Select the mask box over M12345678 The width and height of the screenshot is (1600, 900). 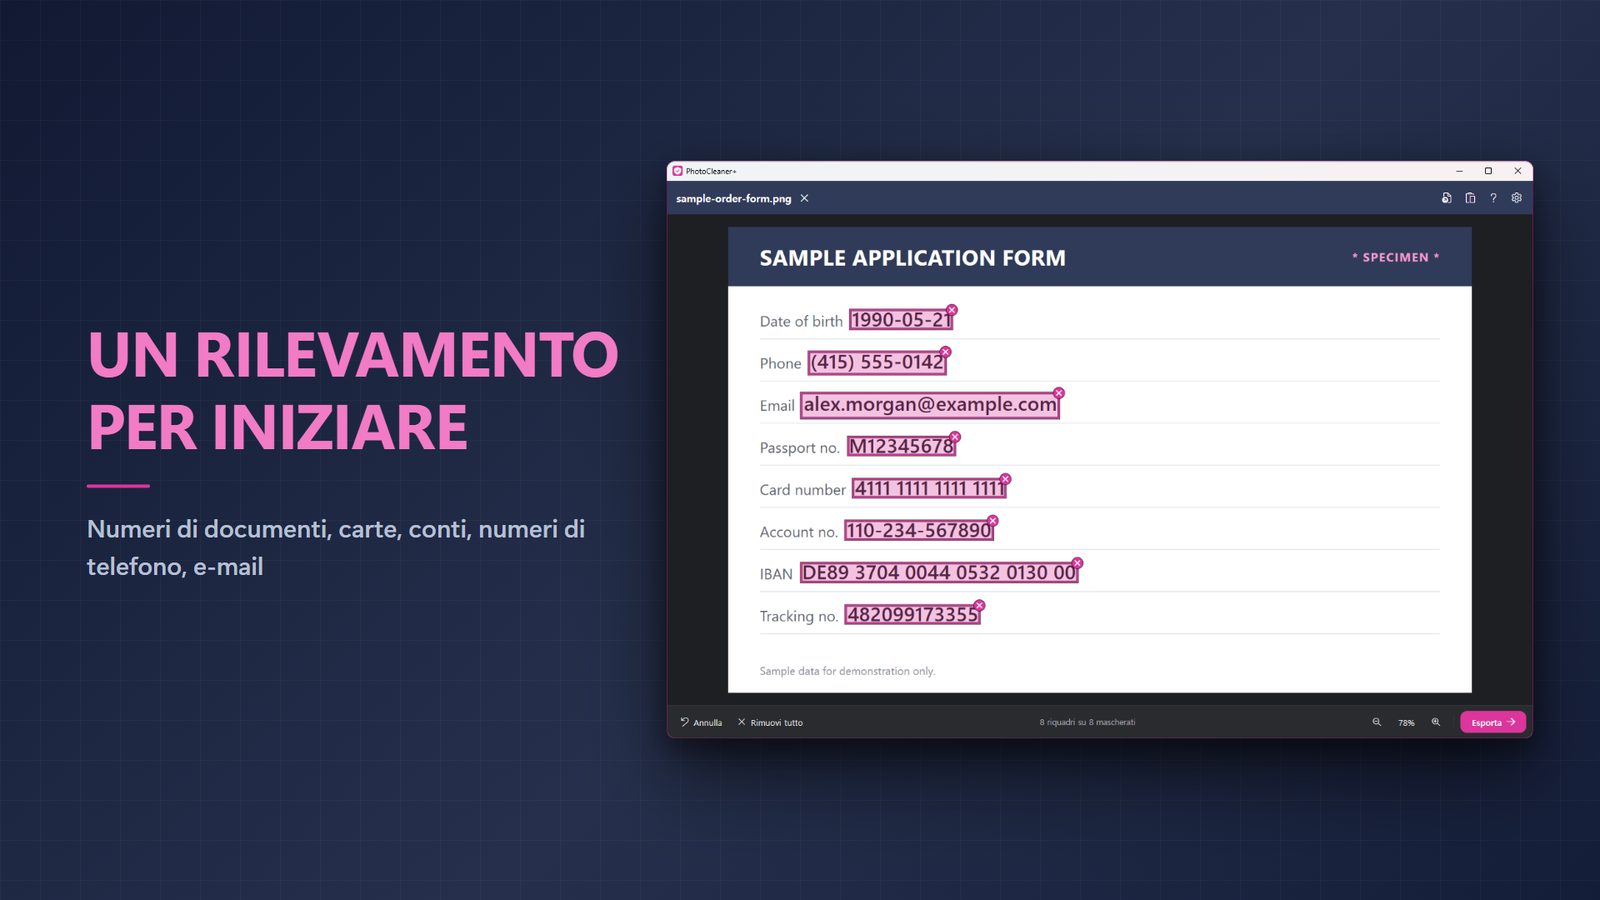coord(902,446)
